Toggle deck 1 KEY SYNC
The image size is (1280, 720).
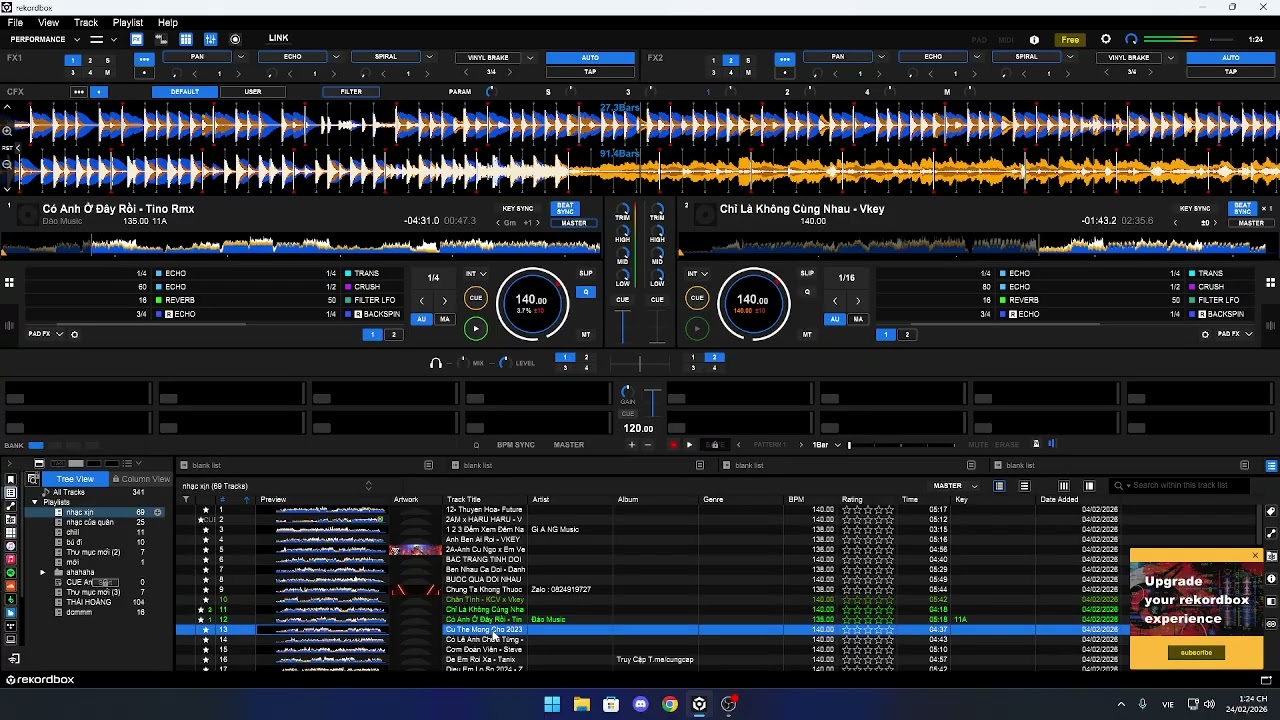click(x=518, y=209)
